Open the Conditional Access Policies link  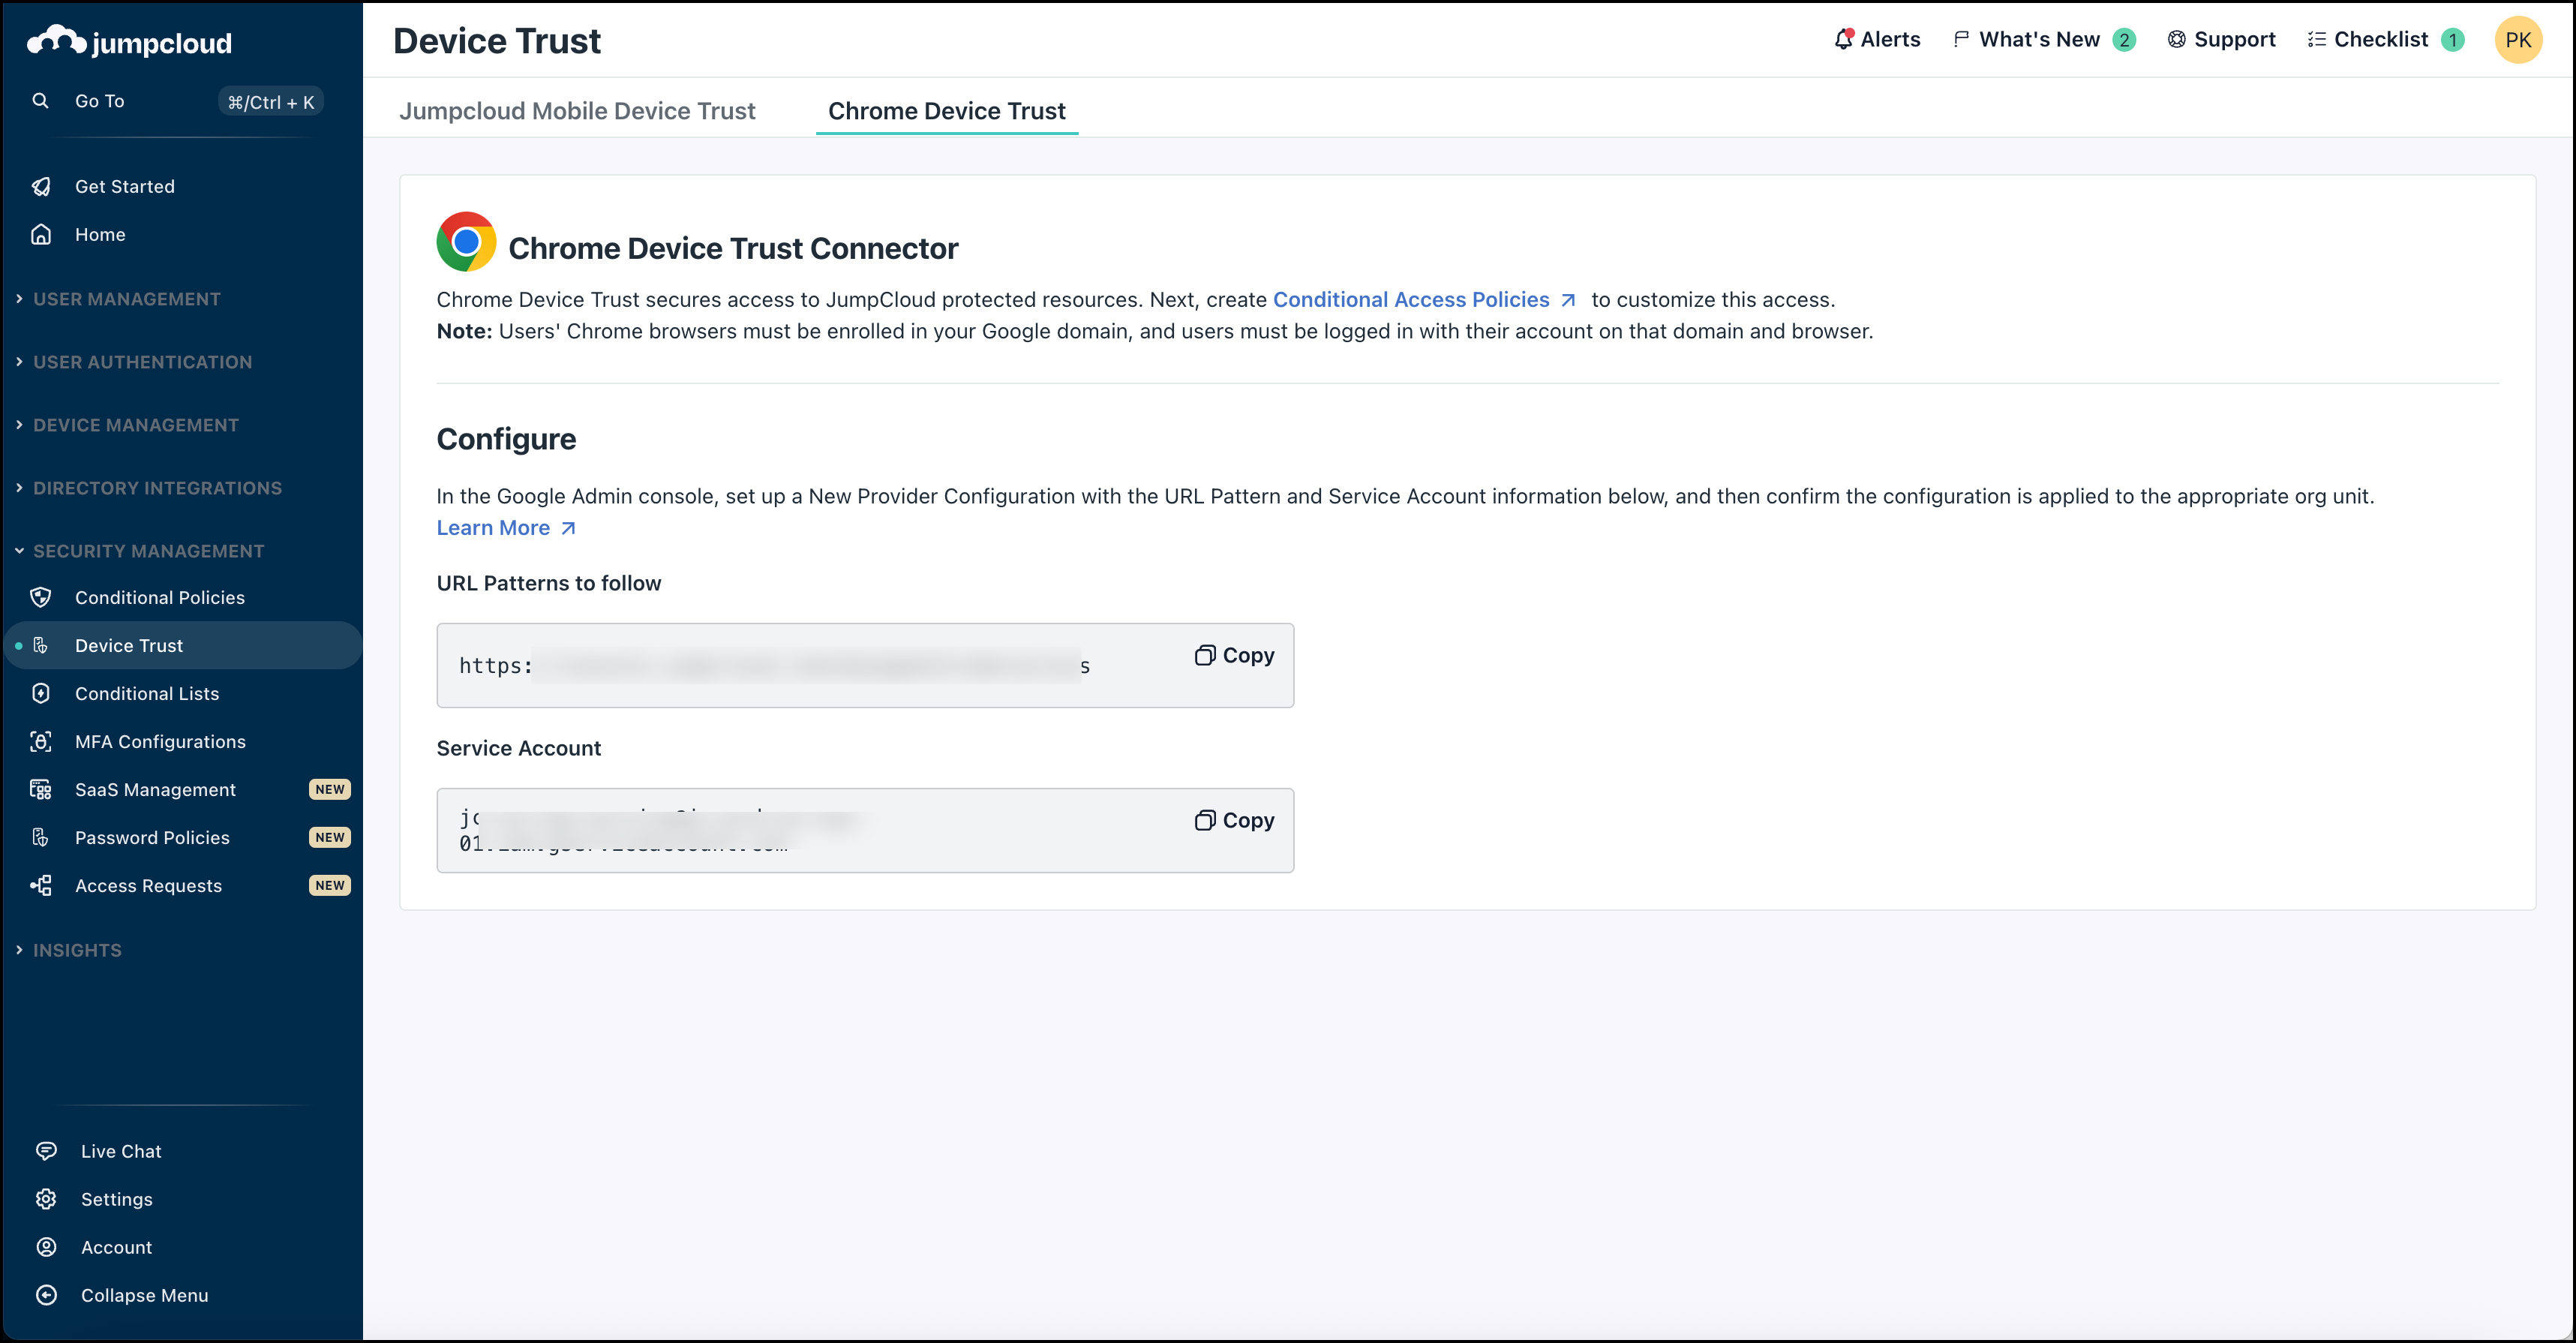[1424, 300]
